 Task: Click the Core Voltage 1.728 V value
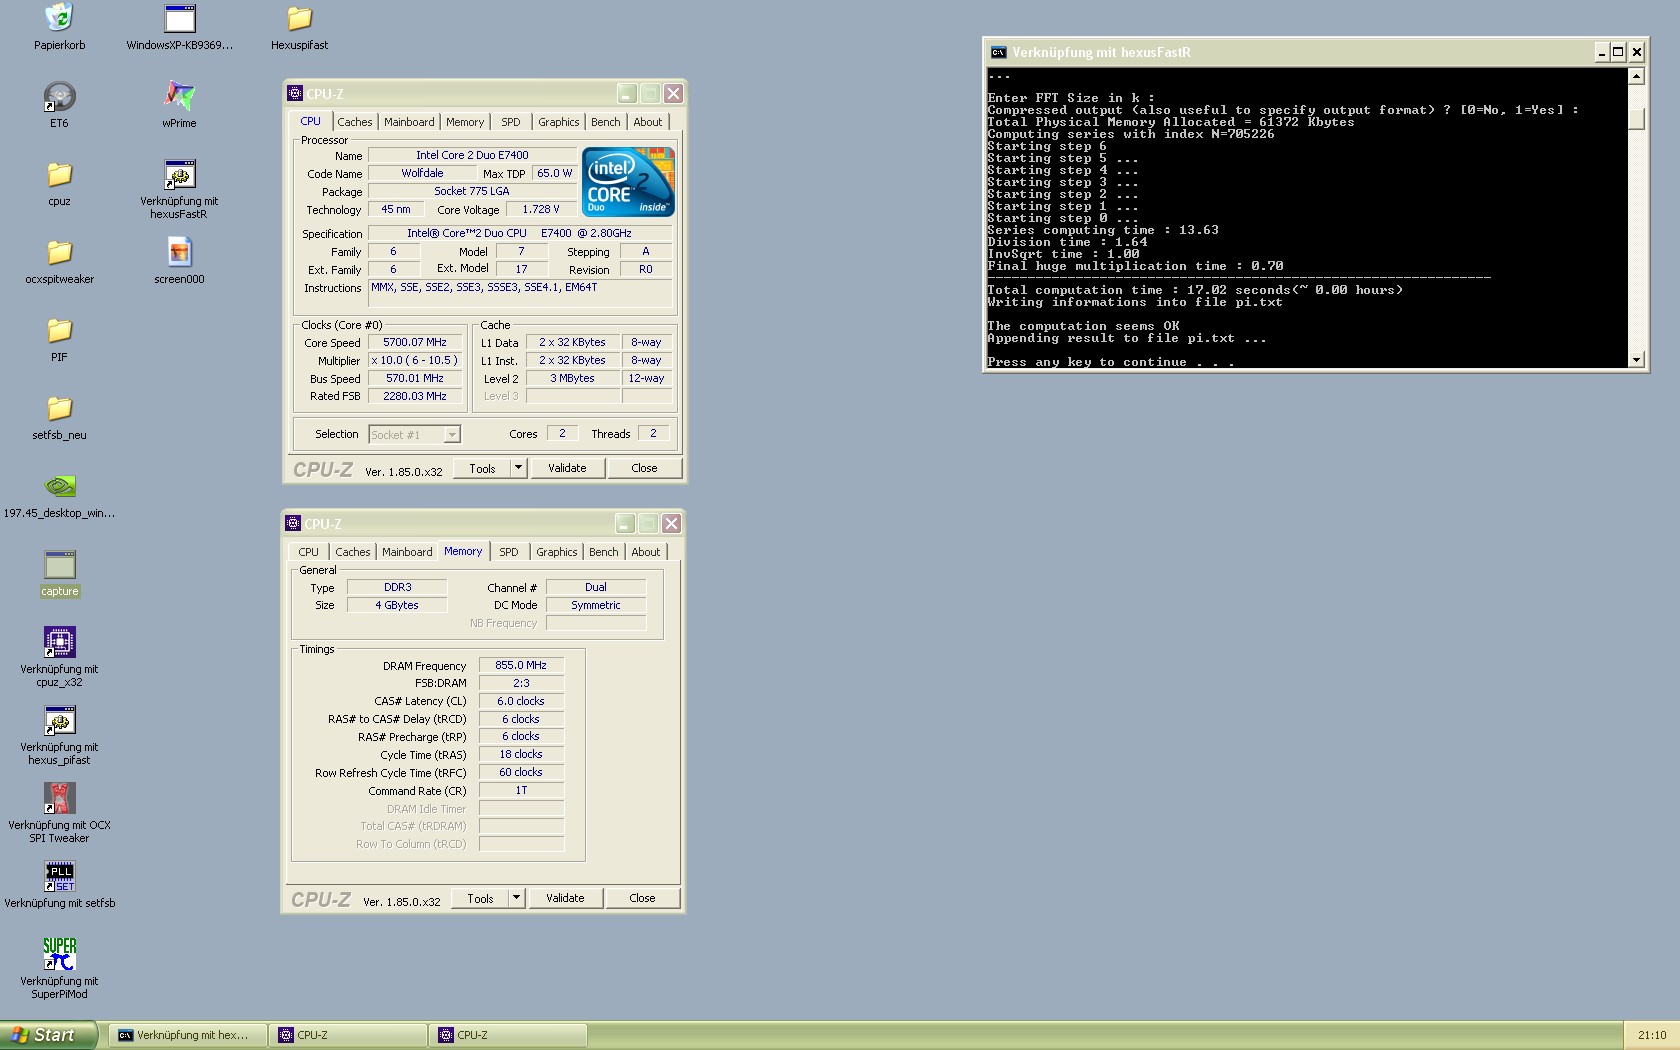[541, 209]
